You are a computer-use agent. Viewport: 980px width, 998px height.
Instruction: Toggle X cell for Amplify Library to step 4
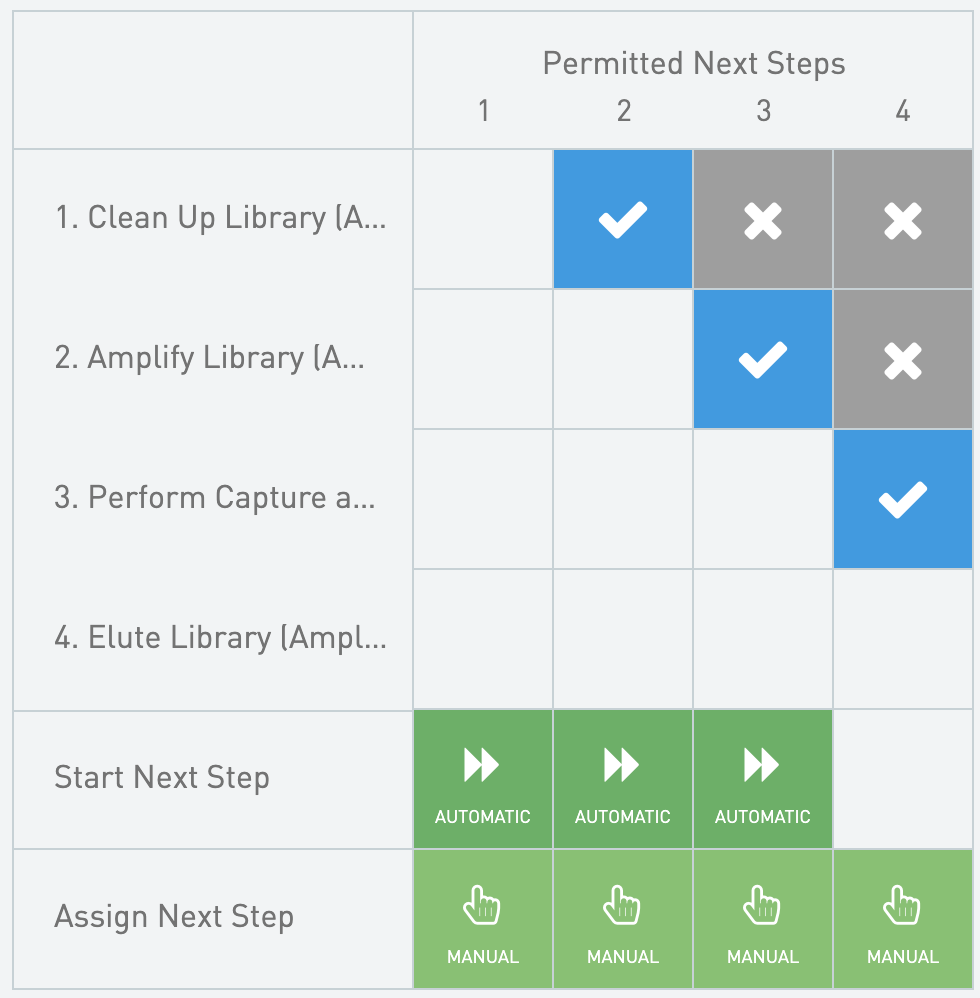coord(902,359)
